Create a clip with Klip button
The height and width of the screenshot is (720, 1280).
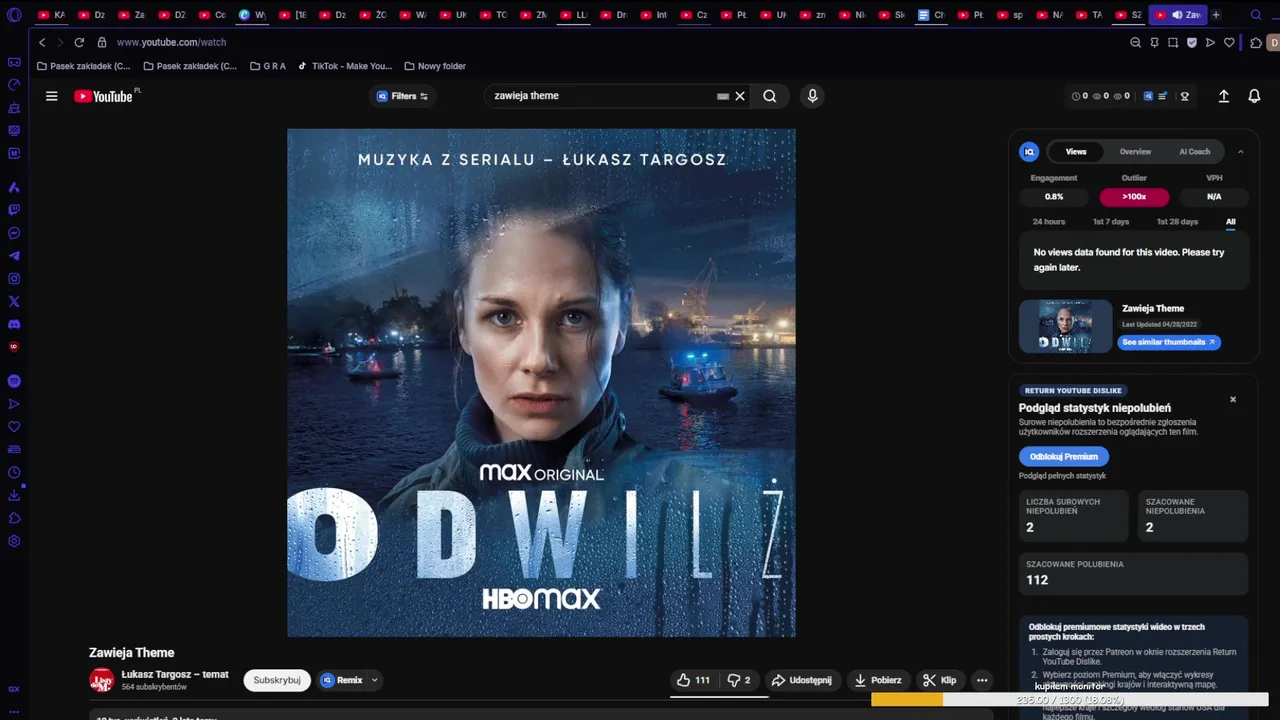point(939,680)
